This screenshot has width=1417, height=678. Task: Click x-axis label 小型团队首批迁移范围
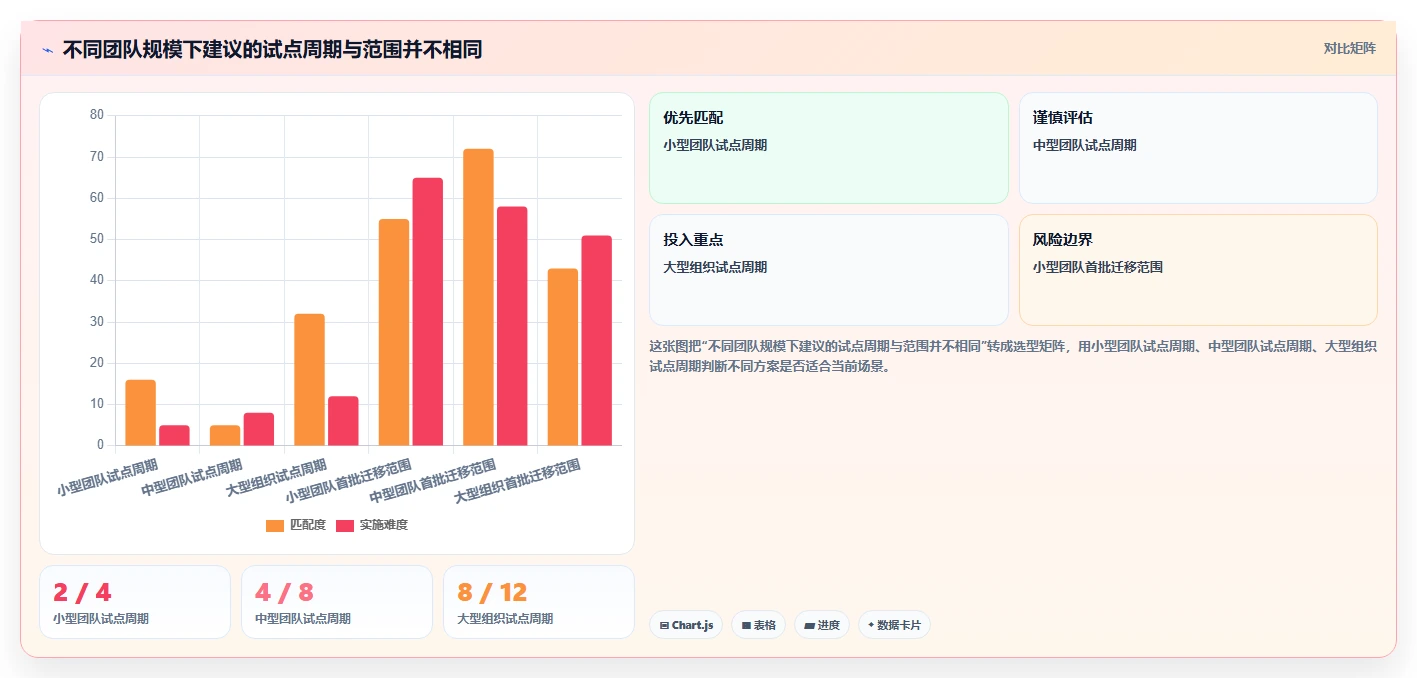click(x=349, y=482)
